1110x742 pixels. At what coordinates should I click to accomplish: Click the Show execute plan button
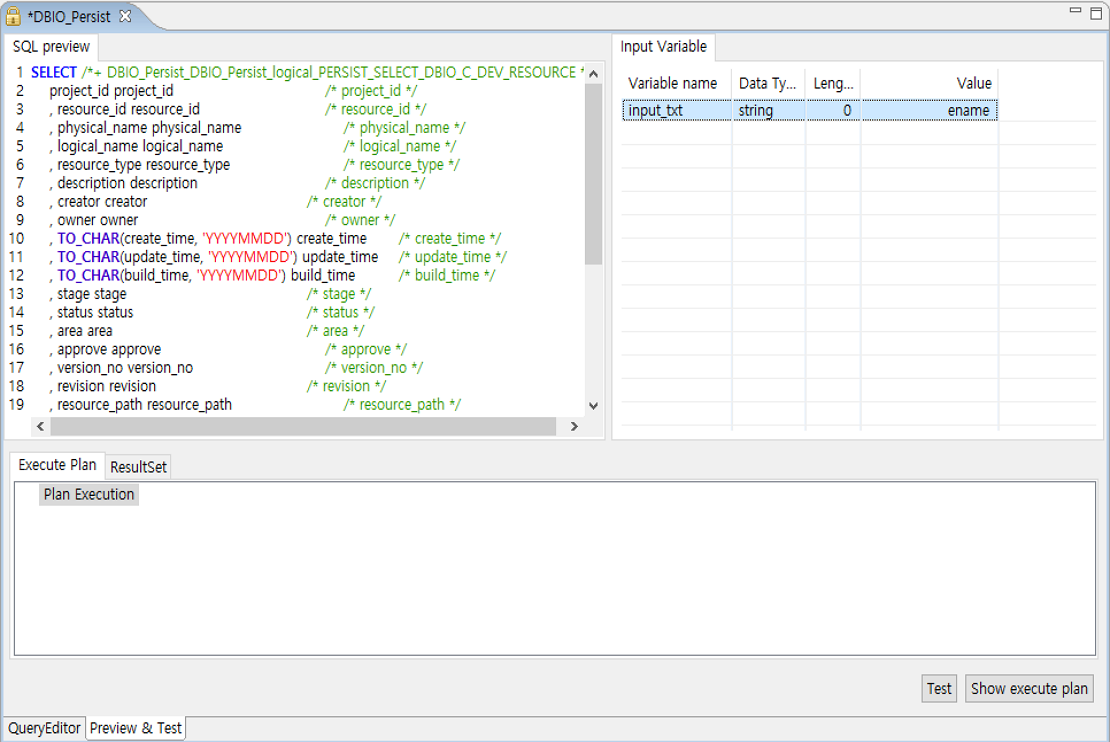click(1029, 688)
